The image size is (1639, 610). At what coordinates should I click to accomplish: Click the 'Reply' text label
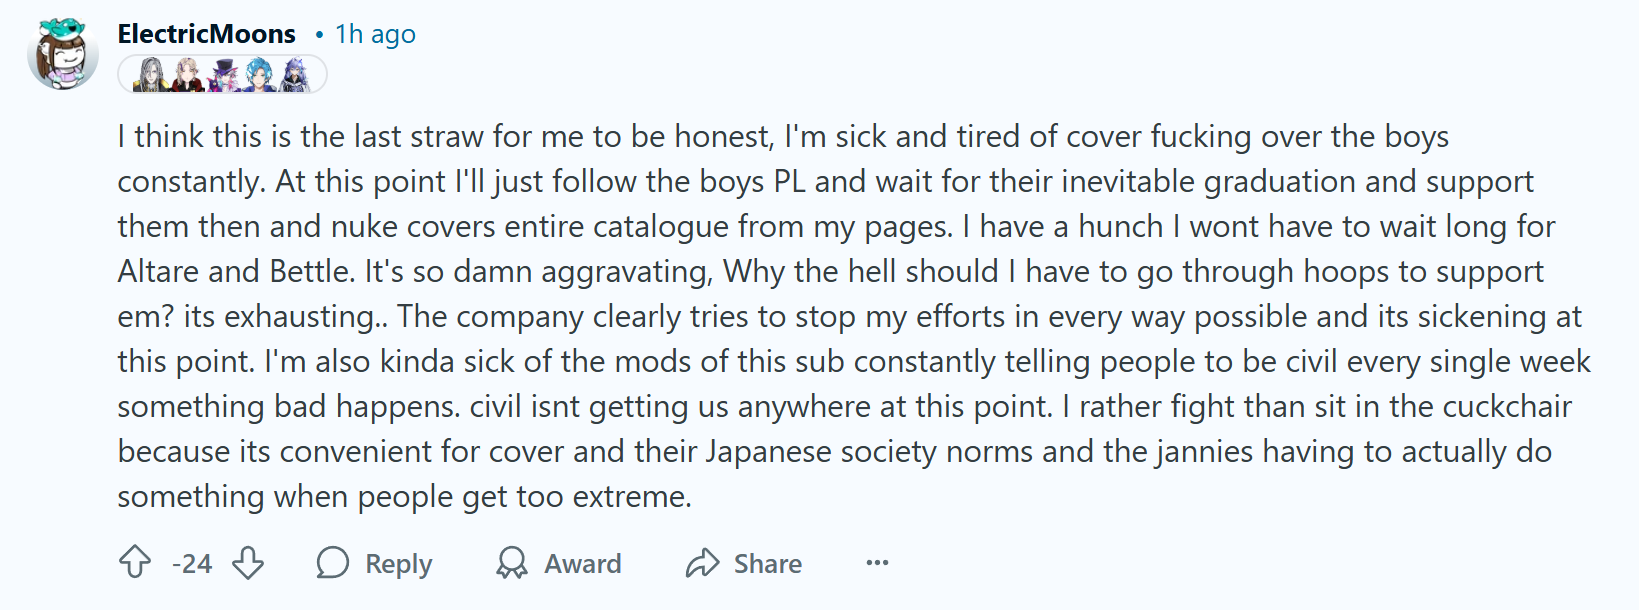point(398,564)
